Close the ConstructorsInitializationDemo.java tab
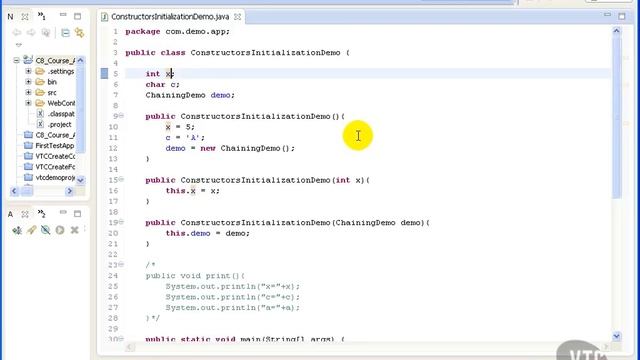Viewport: 640px width, 360px height. 237,17
